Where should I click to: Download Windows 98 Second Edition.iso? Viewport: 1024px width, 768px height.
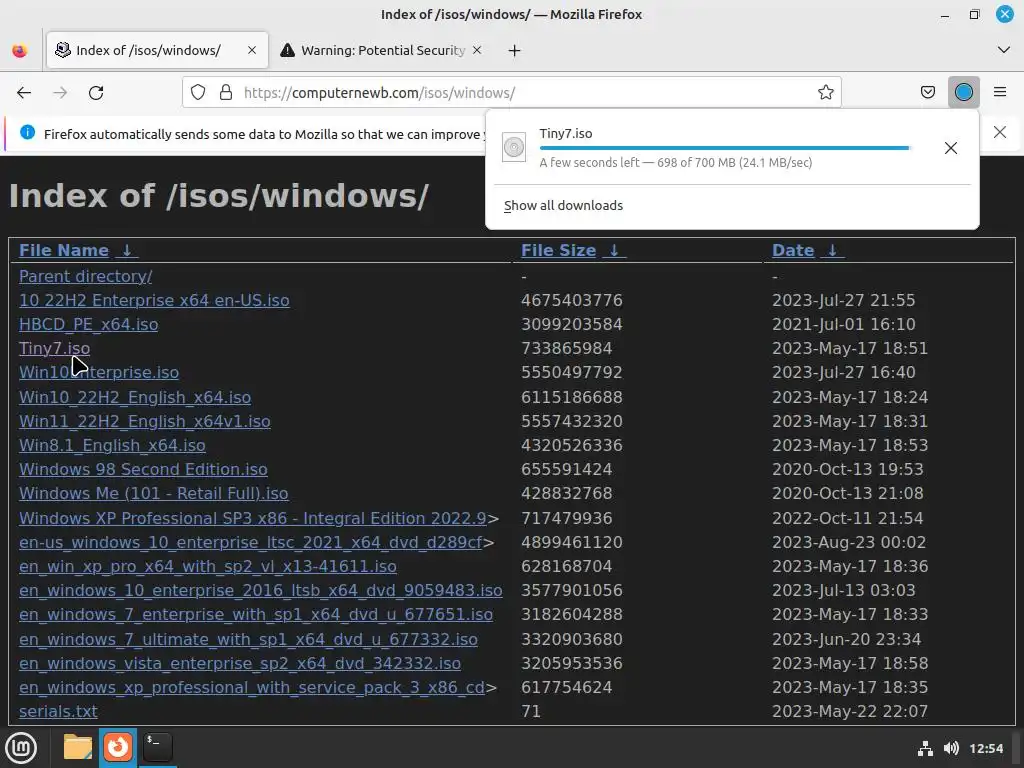(x=143, y=470)
